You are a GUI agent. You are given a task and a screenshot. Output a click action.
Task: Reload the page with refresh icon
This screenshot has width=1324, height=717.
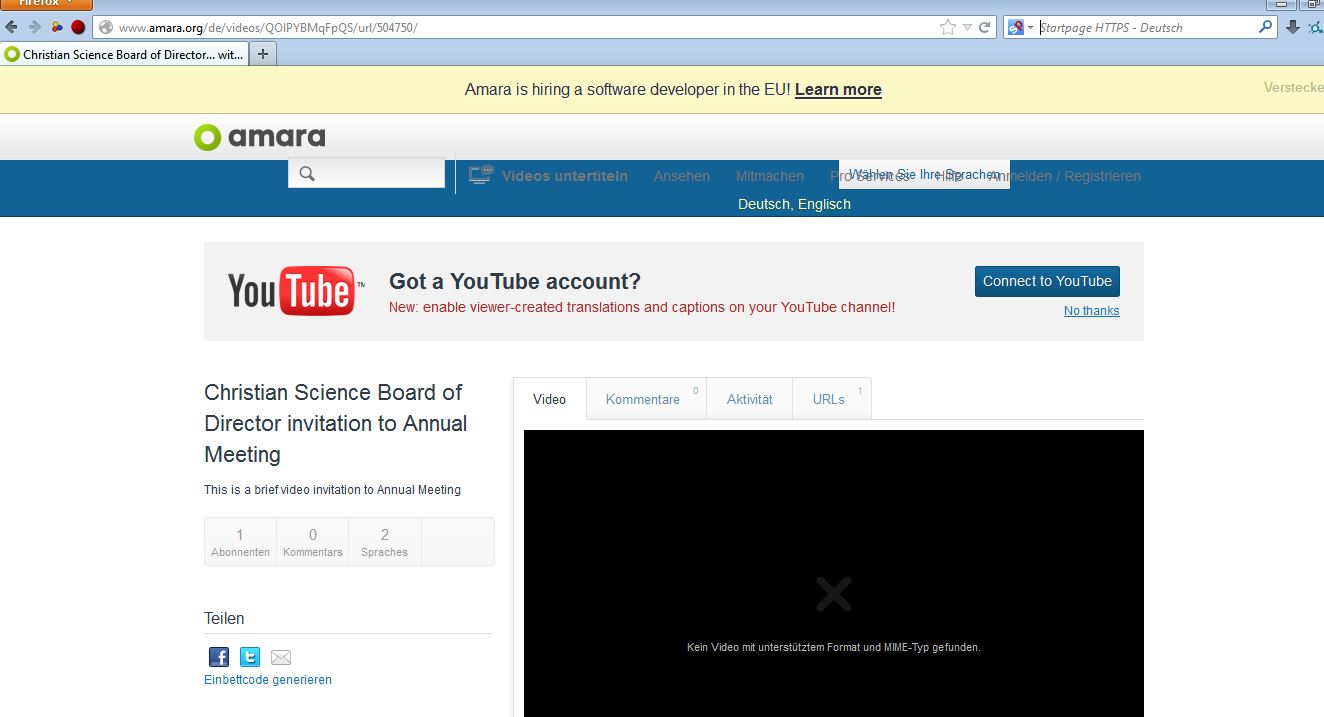pyautogui.click(x=985, y=27)
